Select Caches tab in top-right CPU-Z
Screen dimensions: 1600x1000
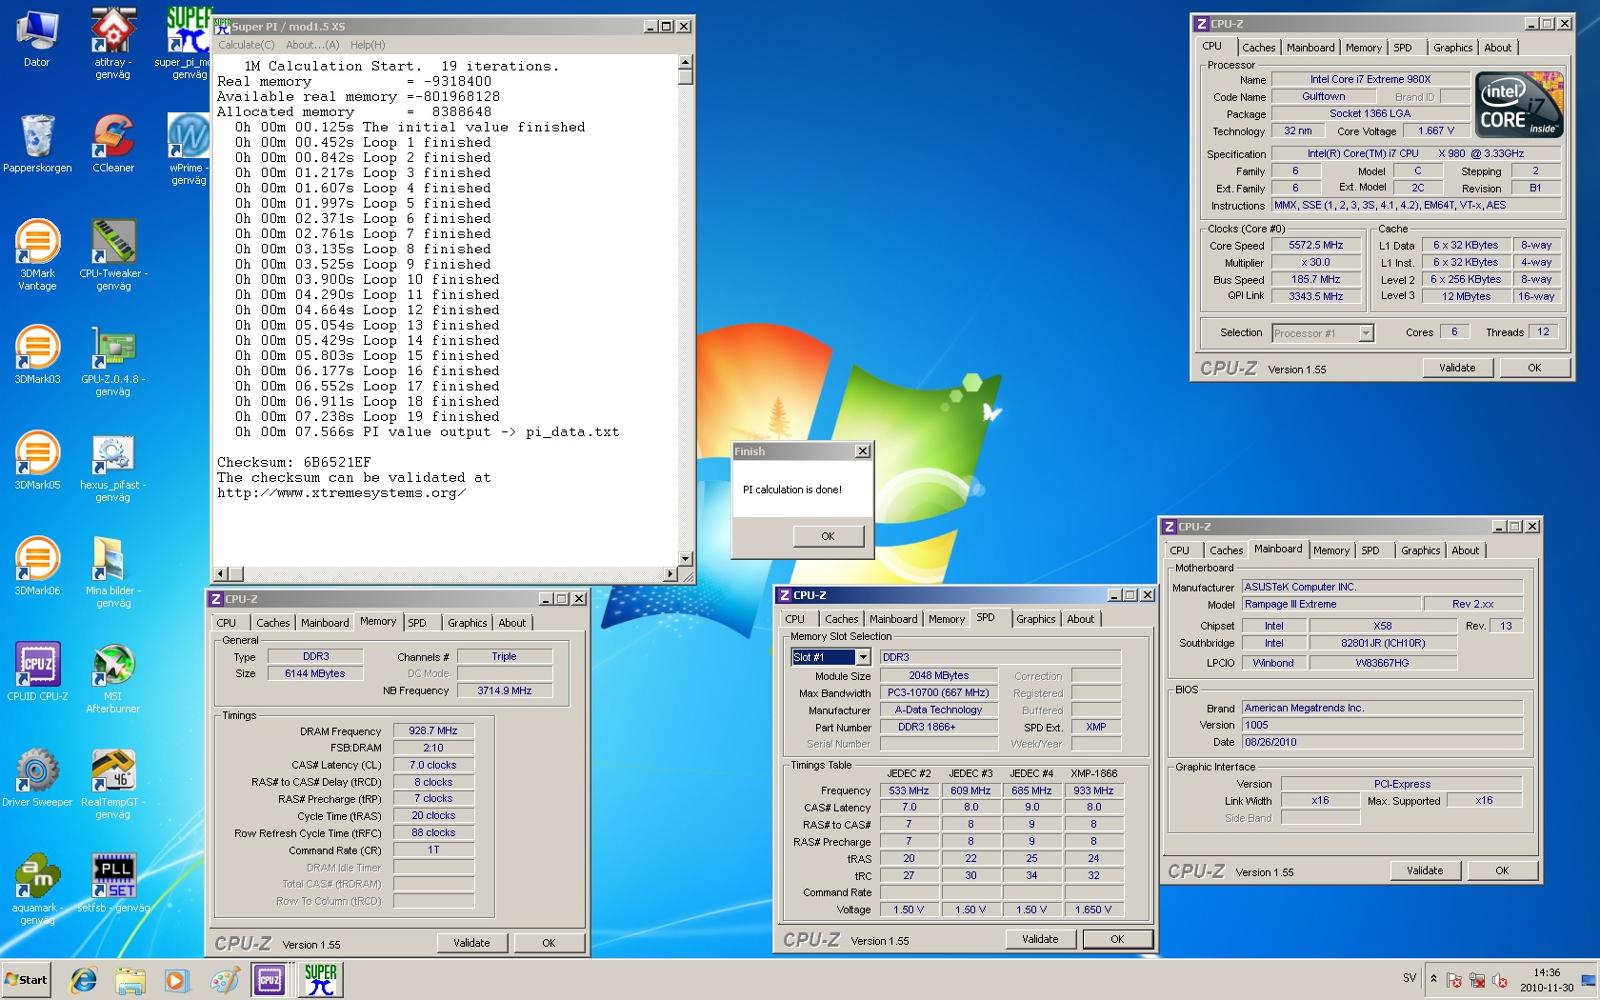(x=1258, y=48)
